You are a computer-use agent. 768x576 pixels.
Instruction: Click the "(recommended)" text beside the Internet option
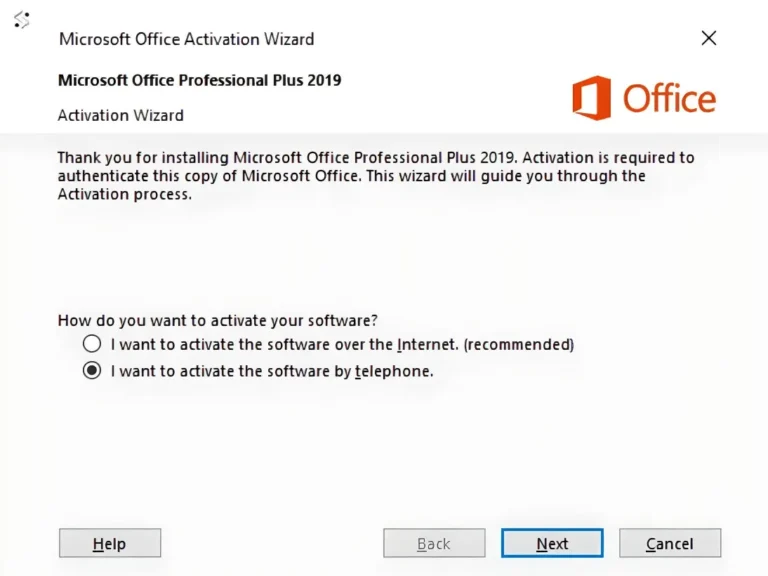click(519, 344)
